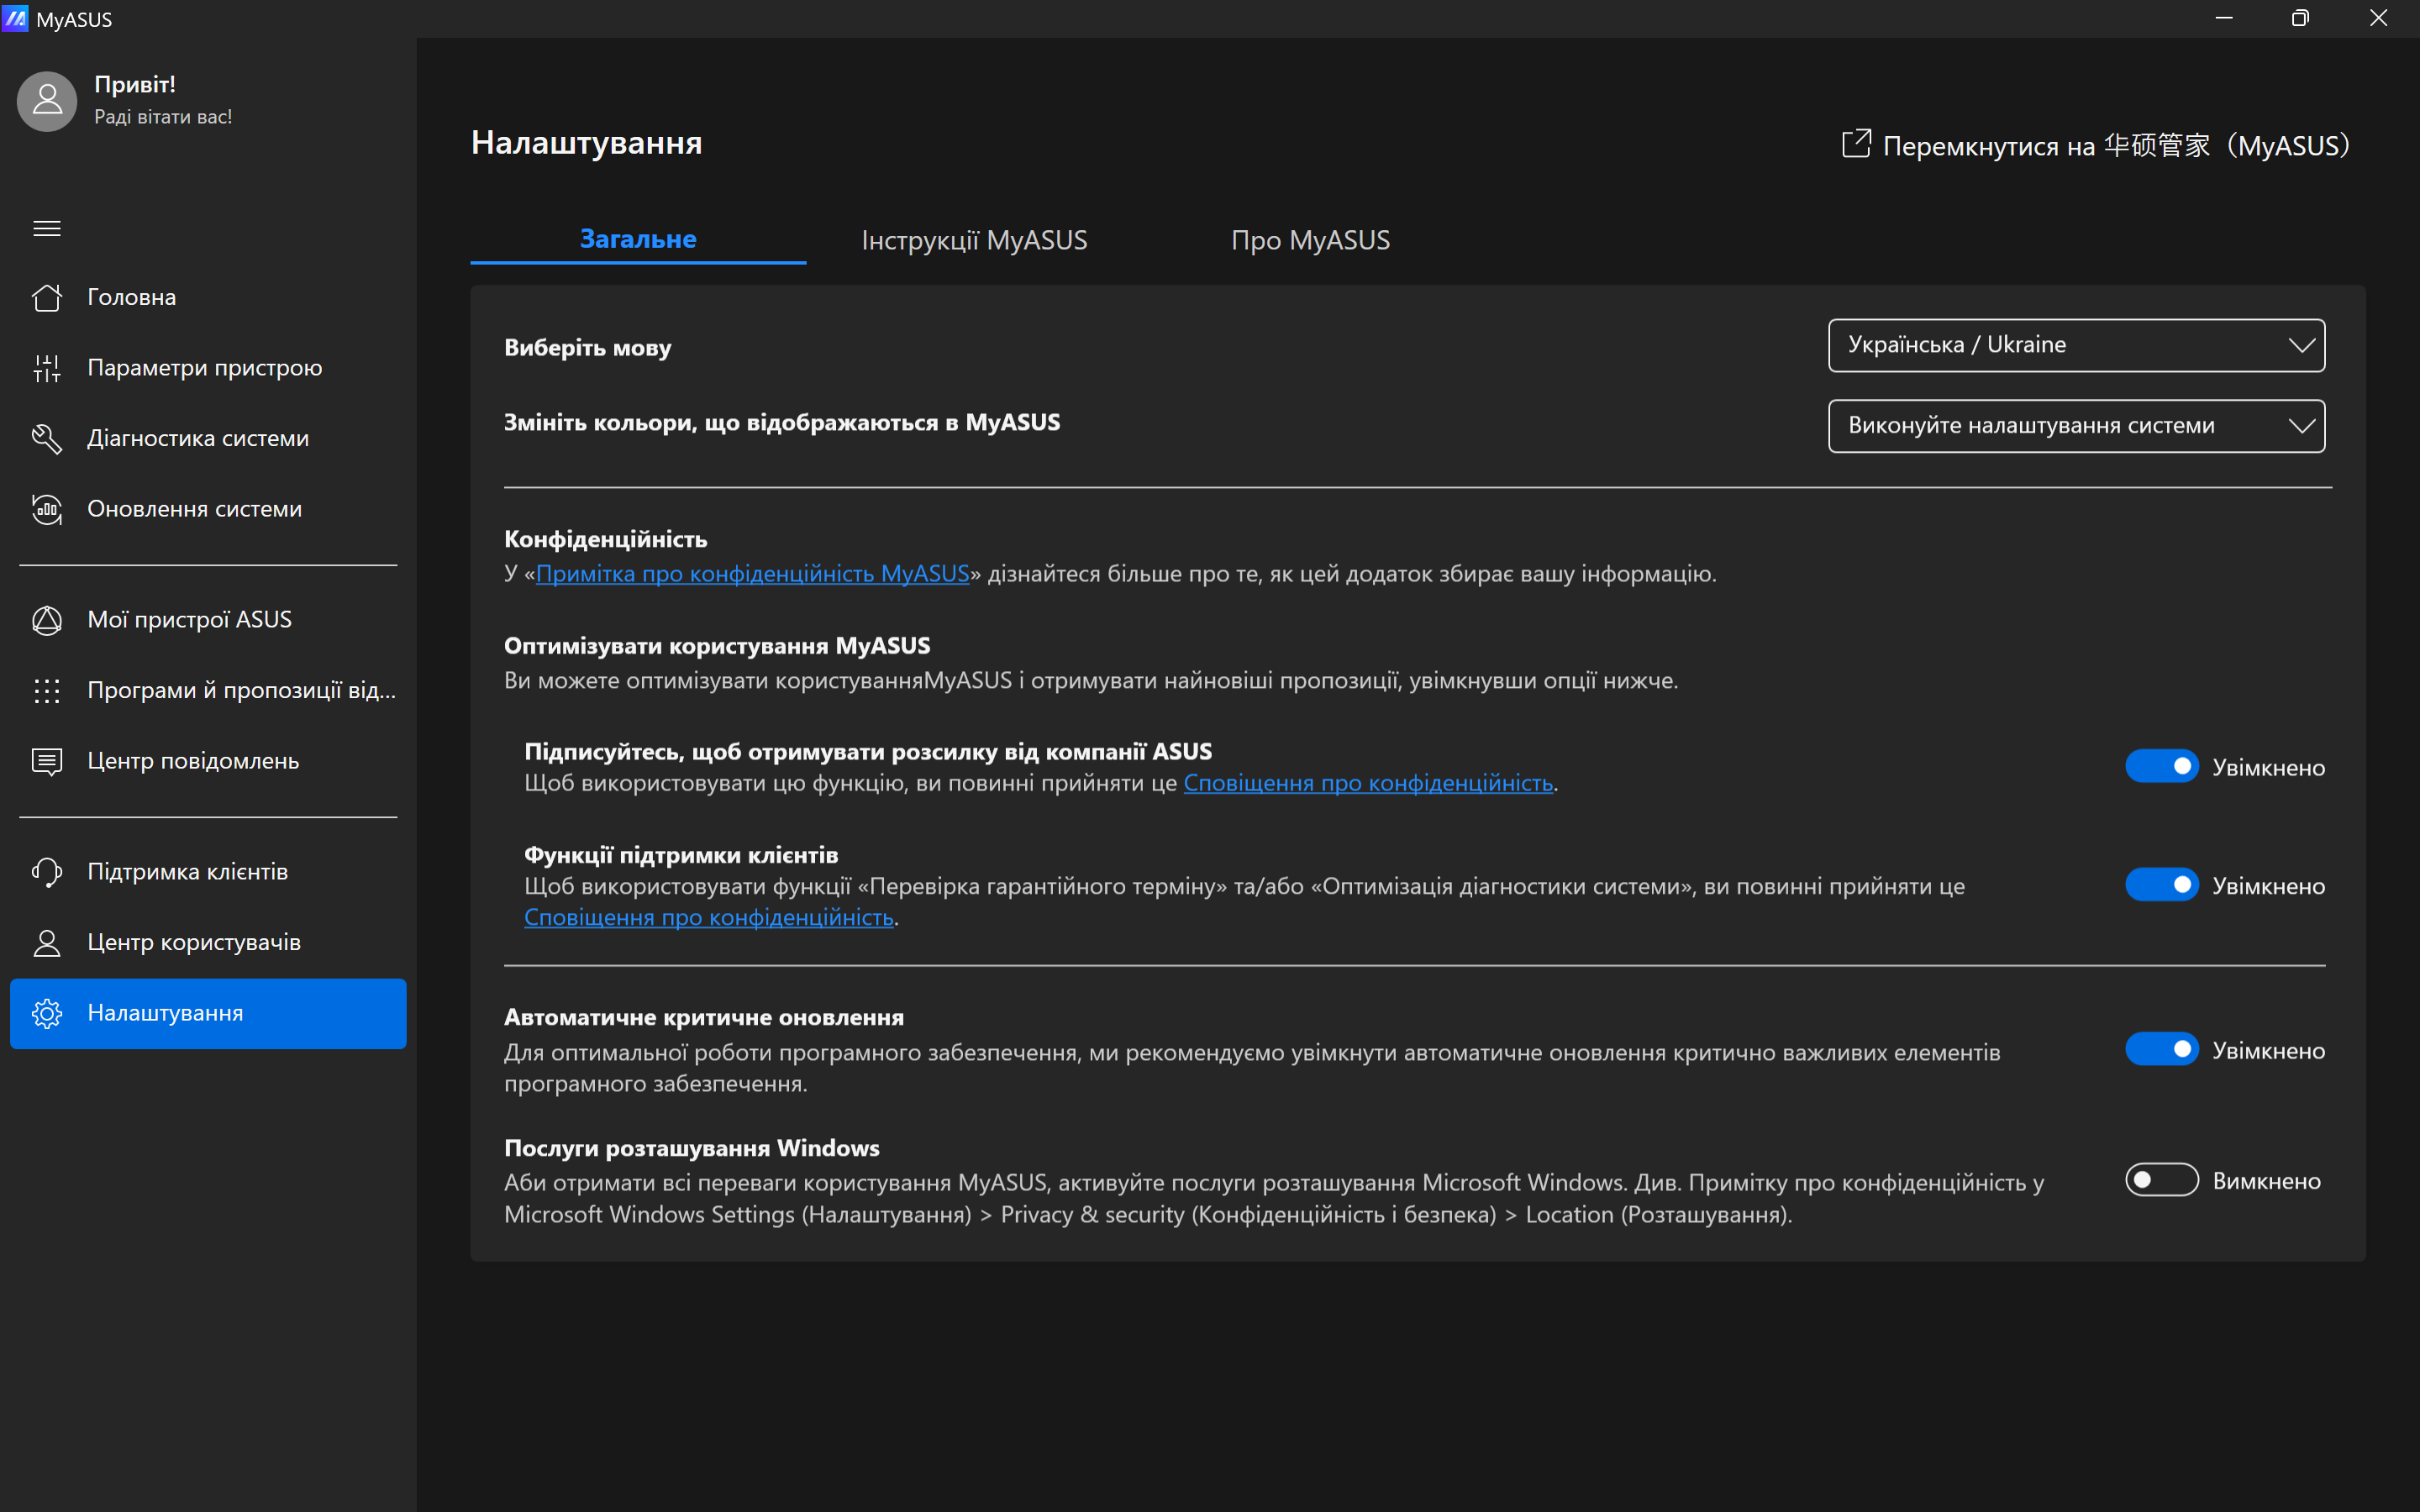
Task: Click Перемкнутися на 华硕管家 button
Action: point(2095,146)
